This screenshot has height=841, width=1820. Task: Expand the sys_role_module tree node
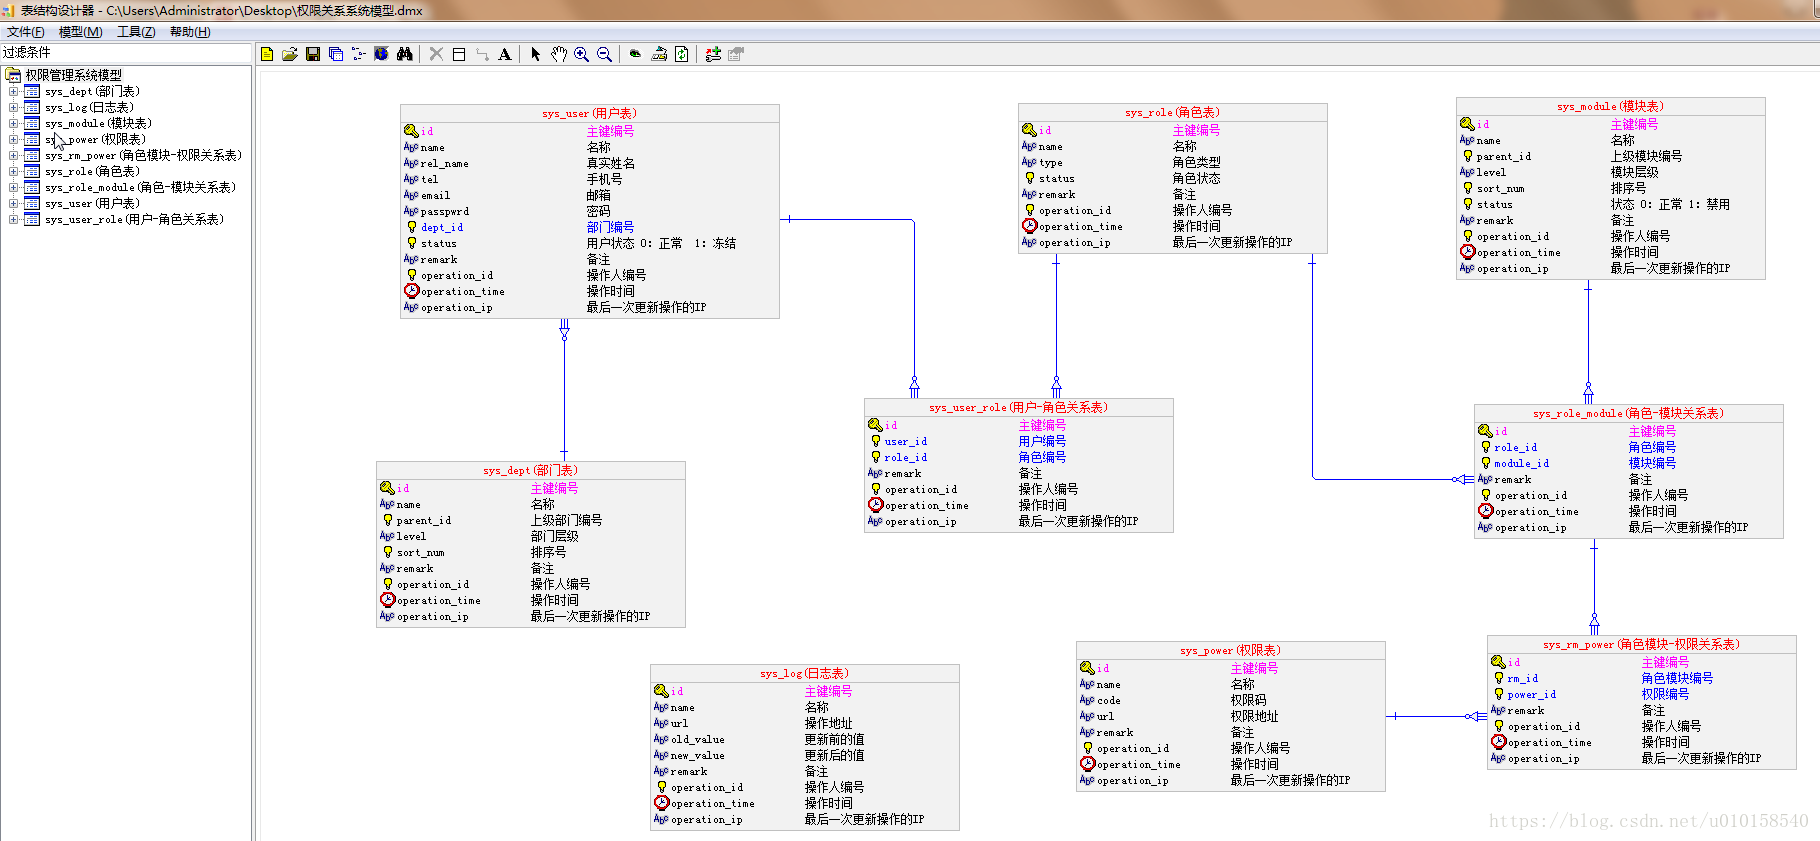point(14,187)
